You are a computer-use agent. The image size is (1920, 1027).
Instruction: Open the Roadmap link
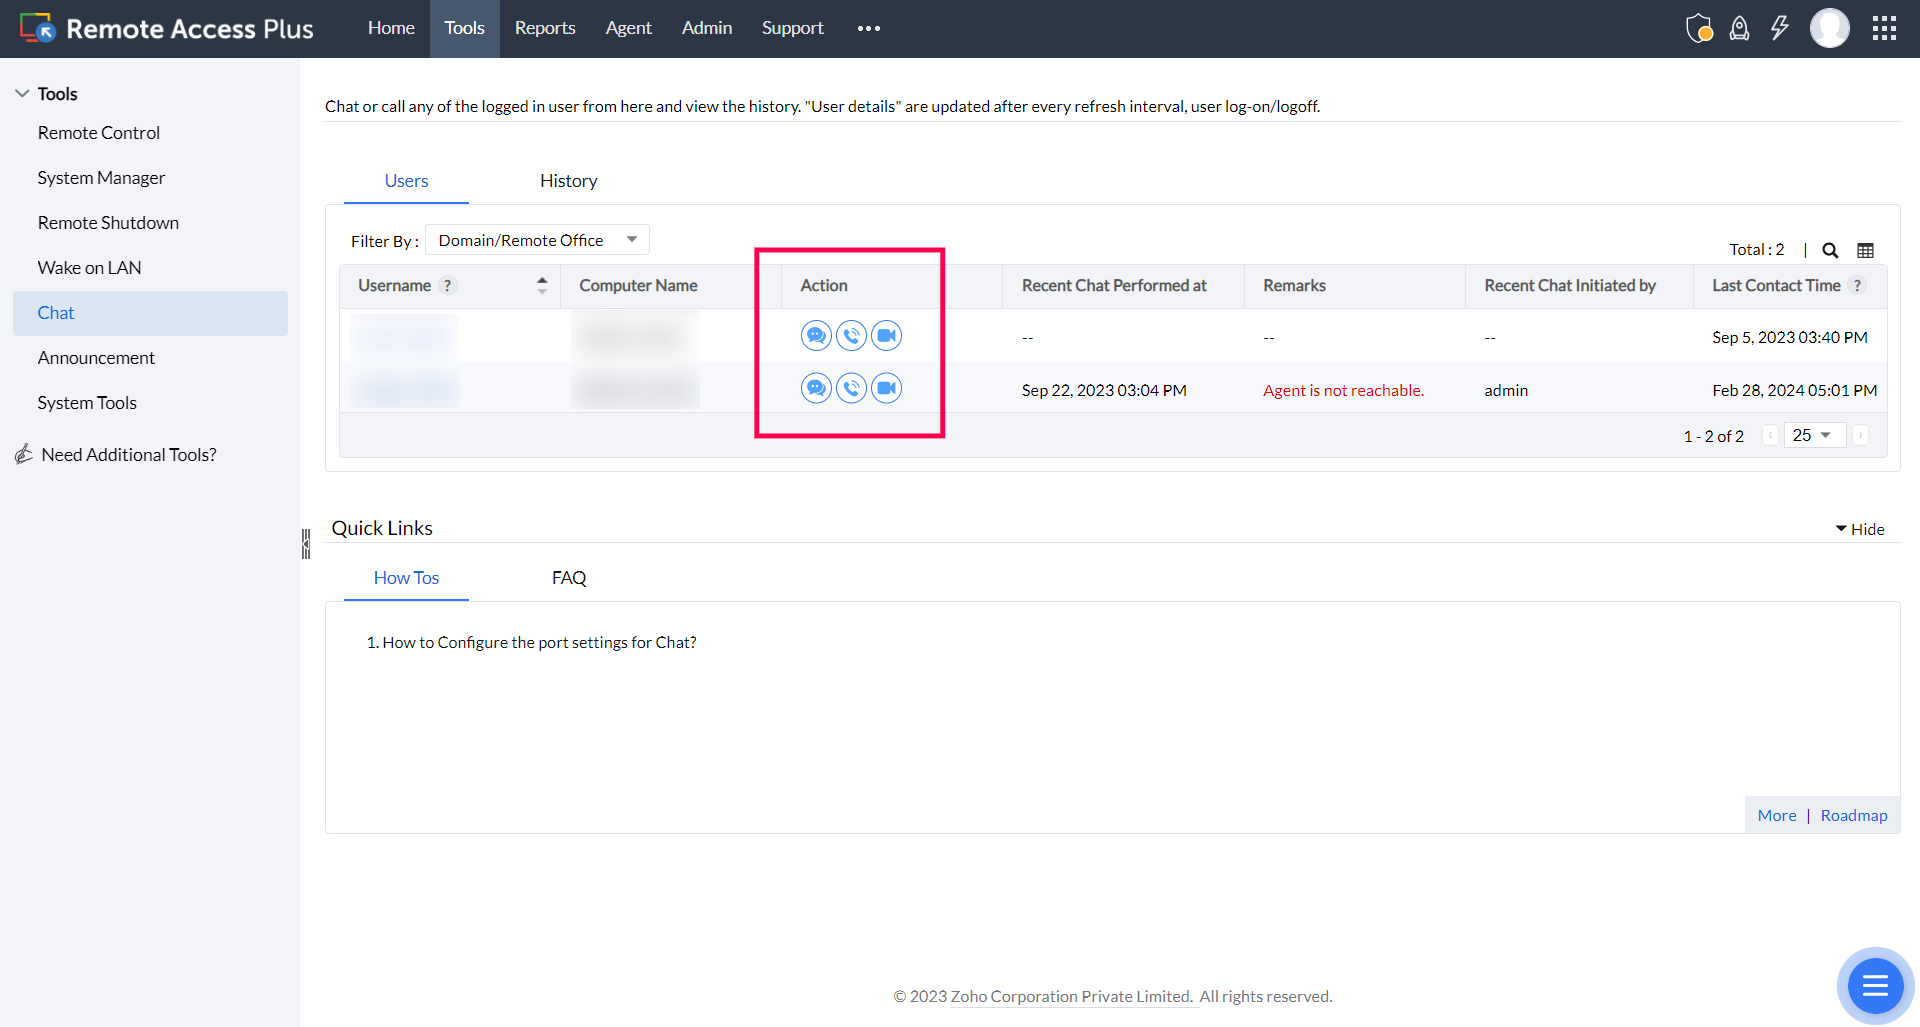coord(1854,816)
